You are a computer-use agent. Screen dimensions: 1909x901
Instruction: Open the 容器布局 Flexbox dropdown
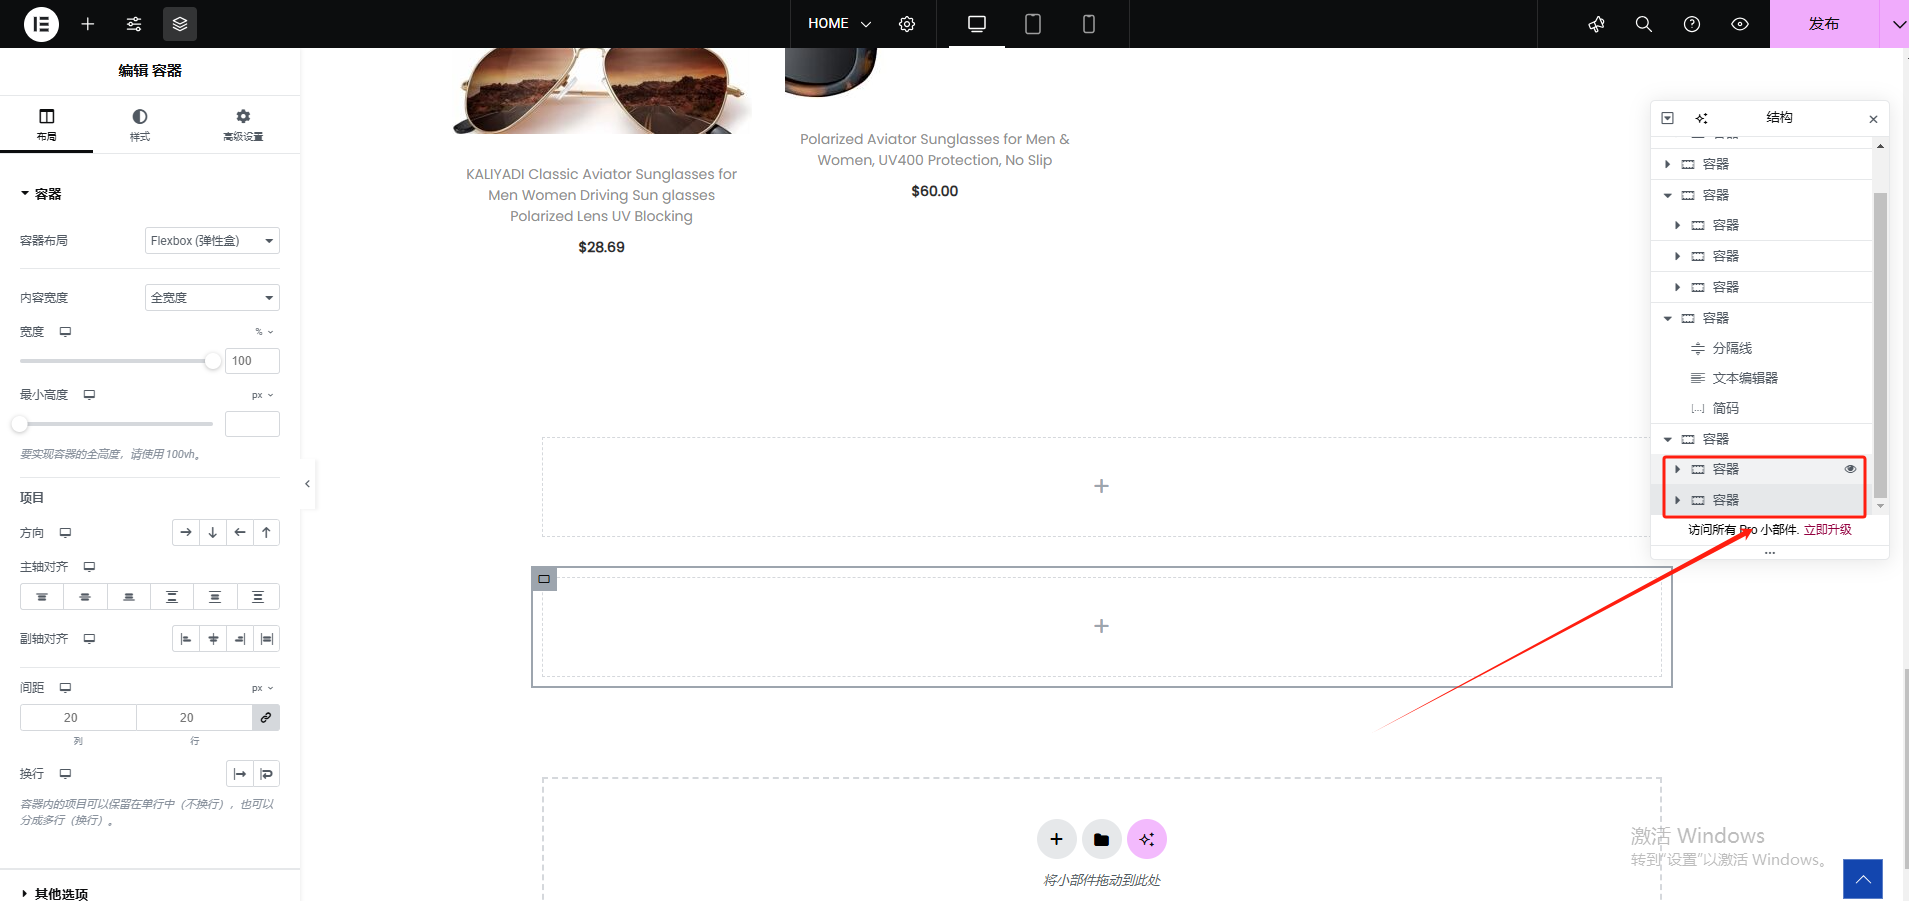212,241
